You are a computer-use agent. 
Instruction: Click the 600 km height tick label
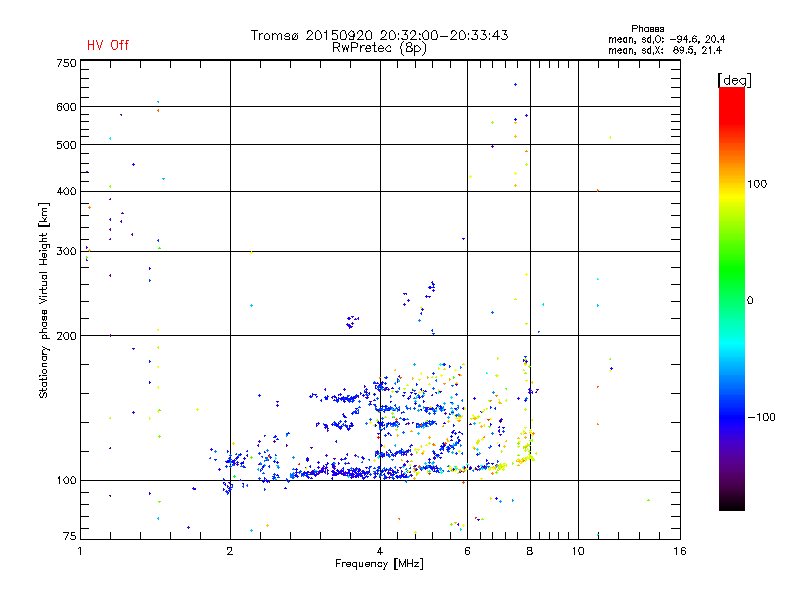[x=66, y=107]
